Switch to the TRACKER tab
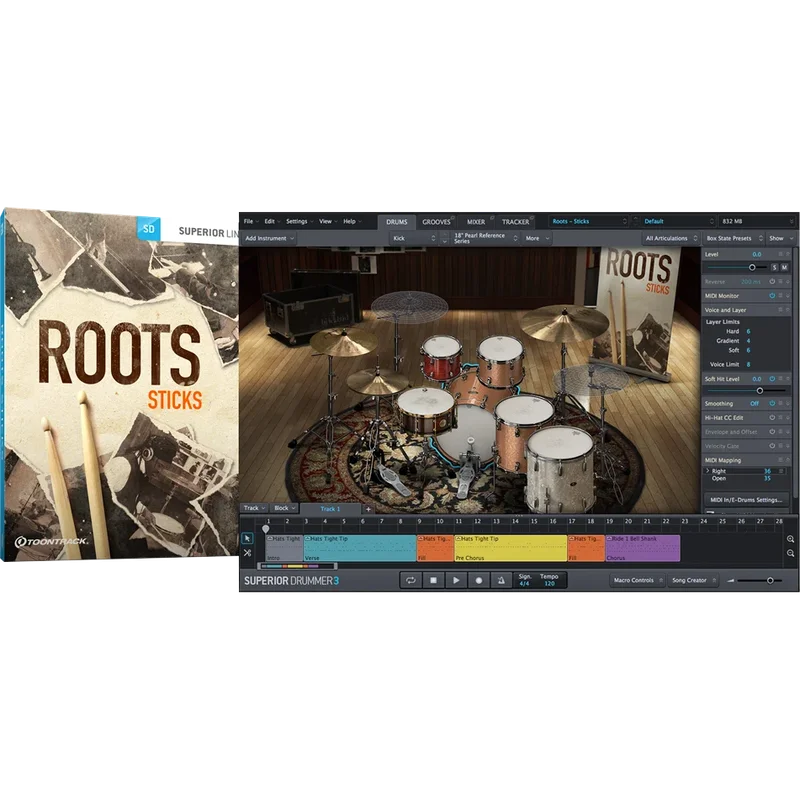800x800 pixels. click(515, 222)
